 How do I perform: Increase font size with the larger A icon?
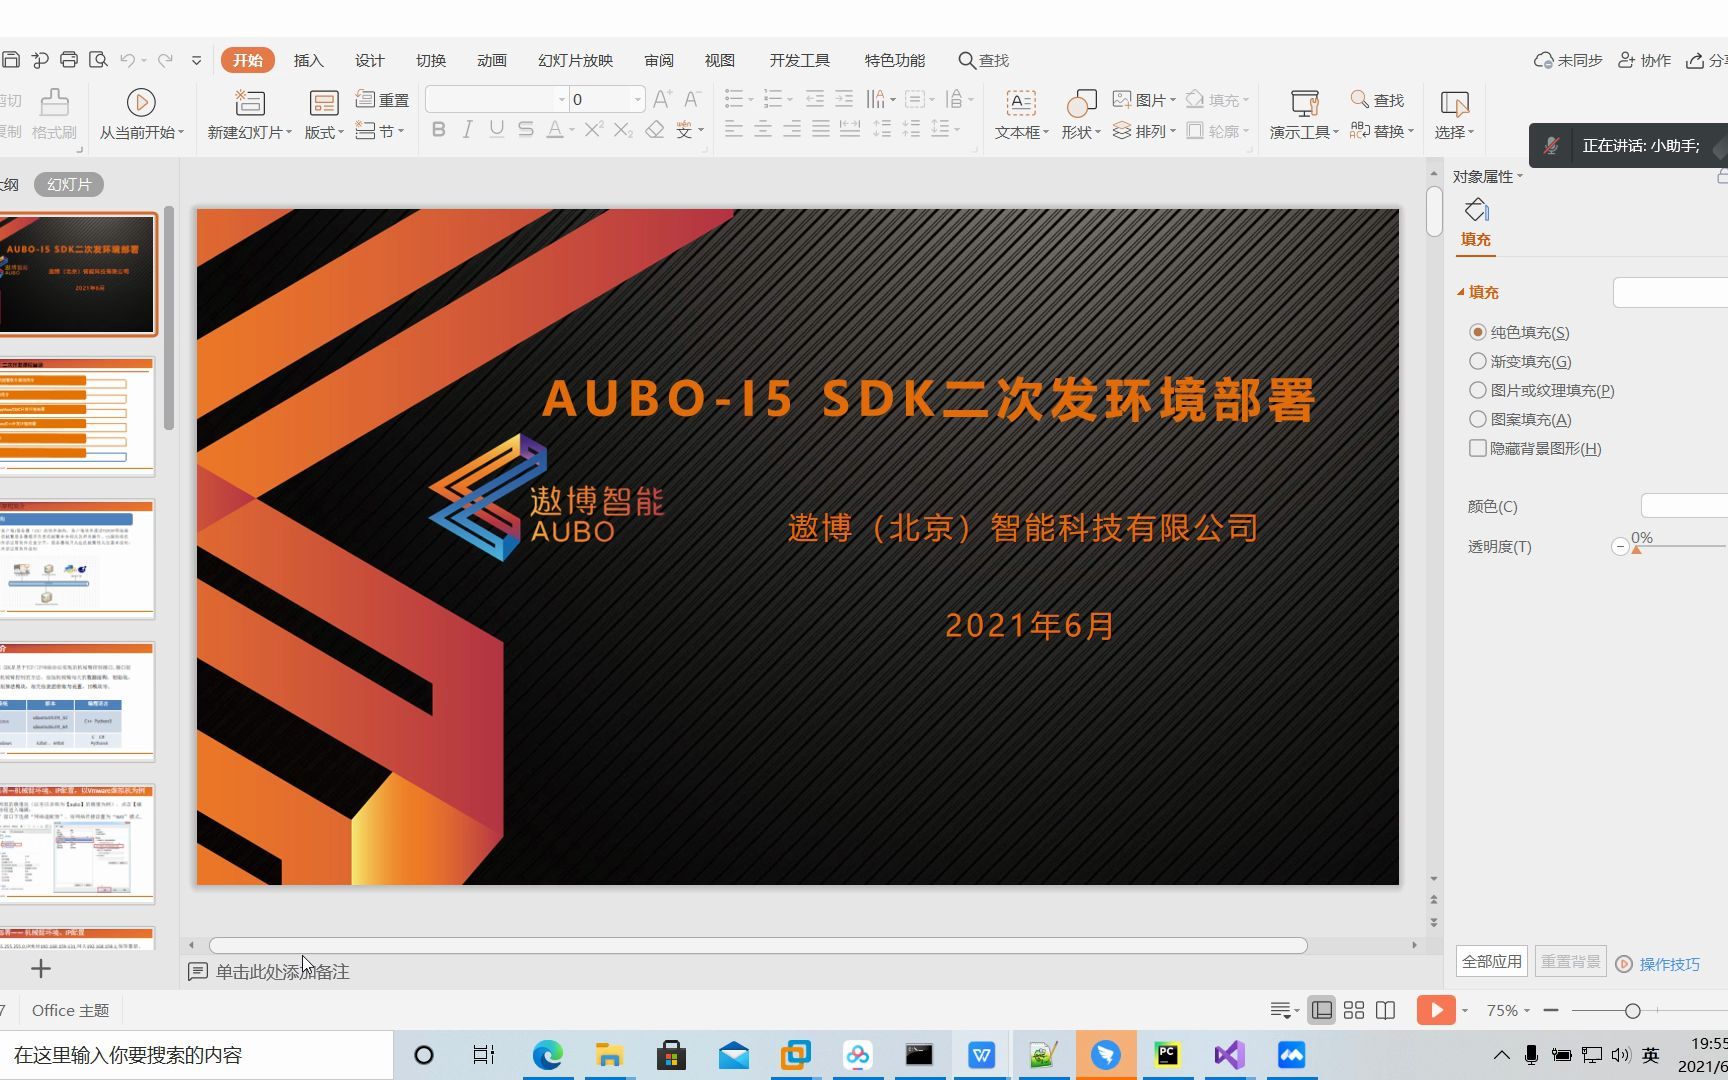click(x=662, y=99)
